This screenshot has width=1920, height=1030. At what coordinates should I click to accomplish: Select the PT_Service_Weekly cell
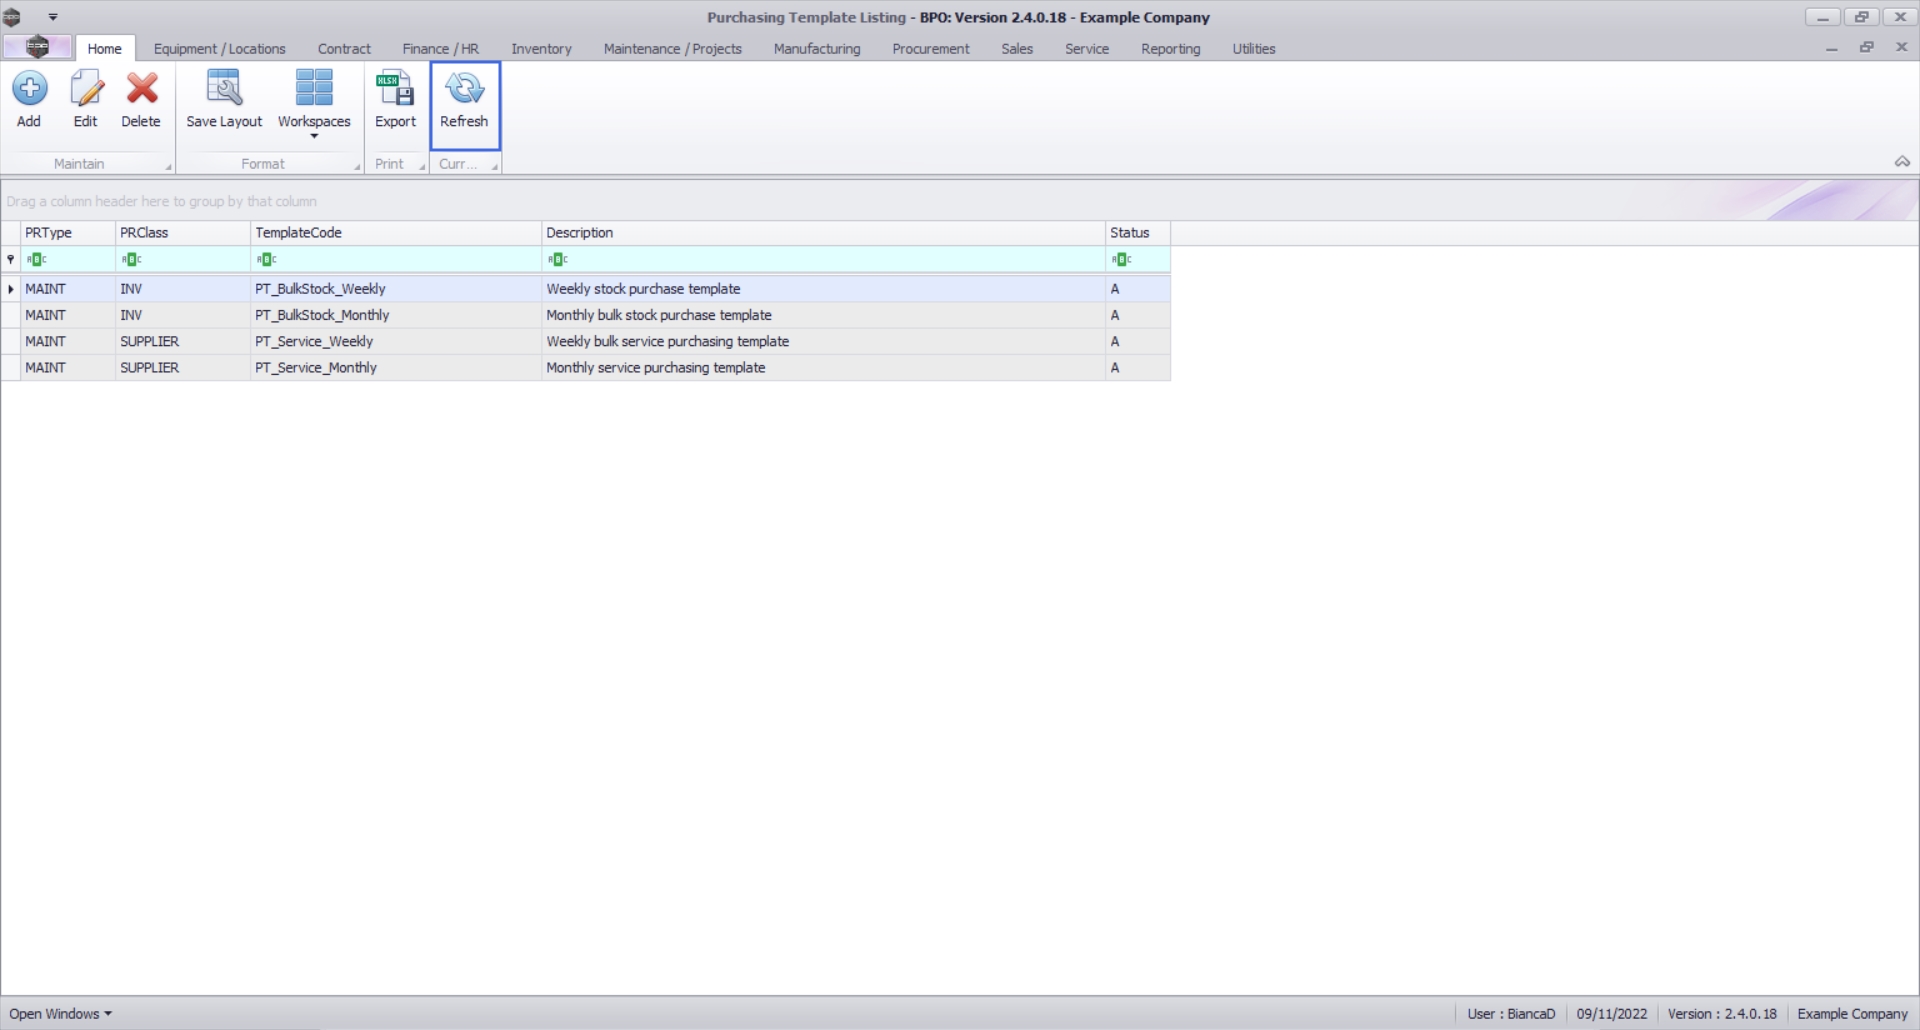point(395,341)
